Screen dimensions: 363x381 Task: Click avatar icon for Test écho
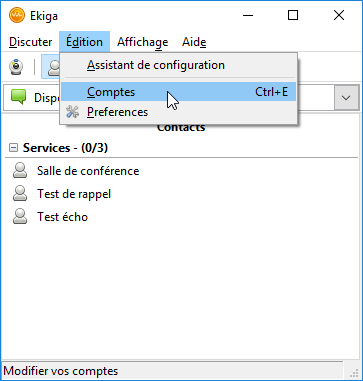[20, 217]
